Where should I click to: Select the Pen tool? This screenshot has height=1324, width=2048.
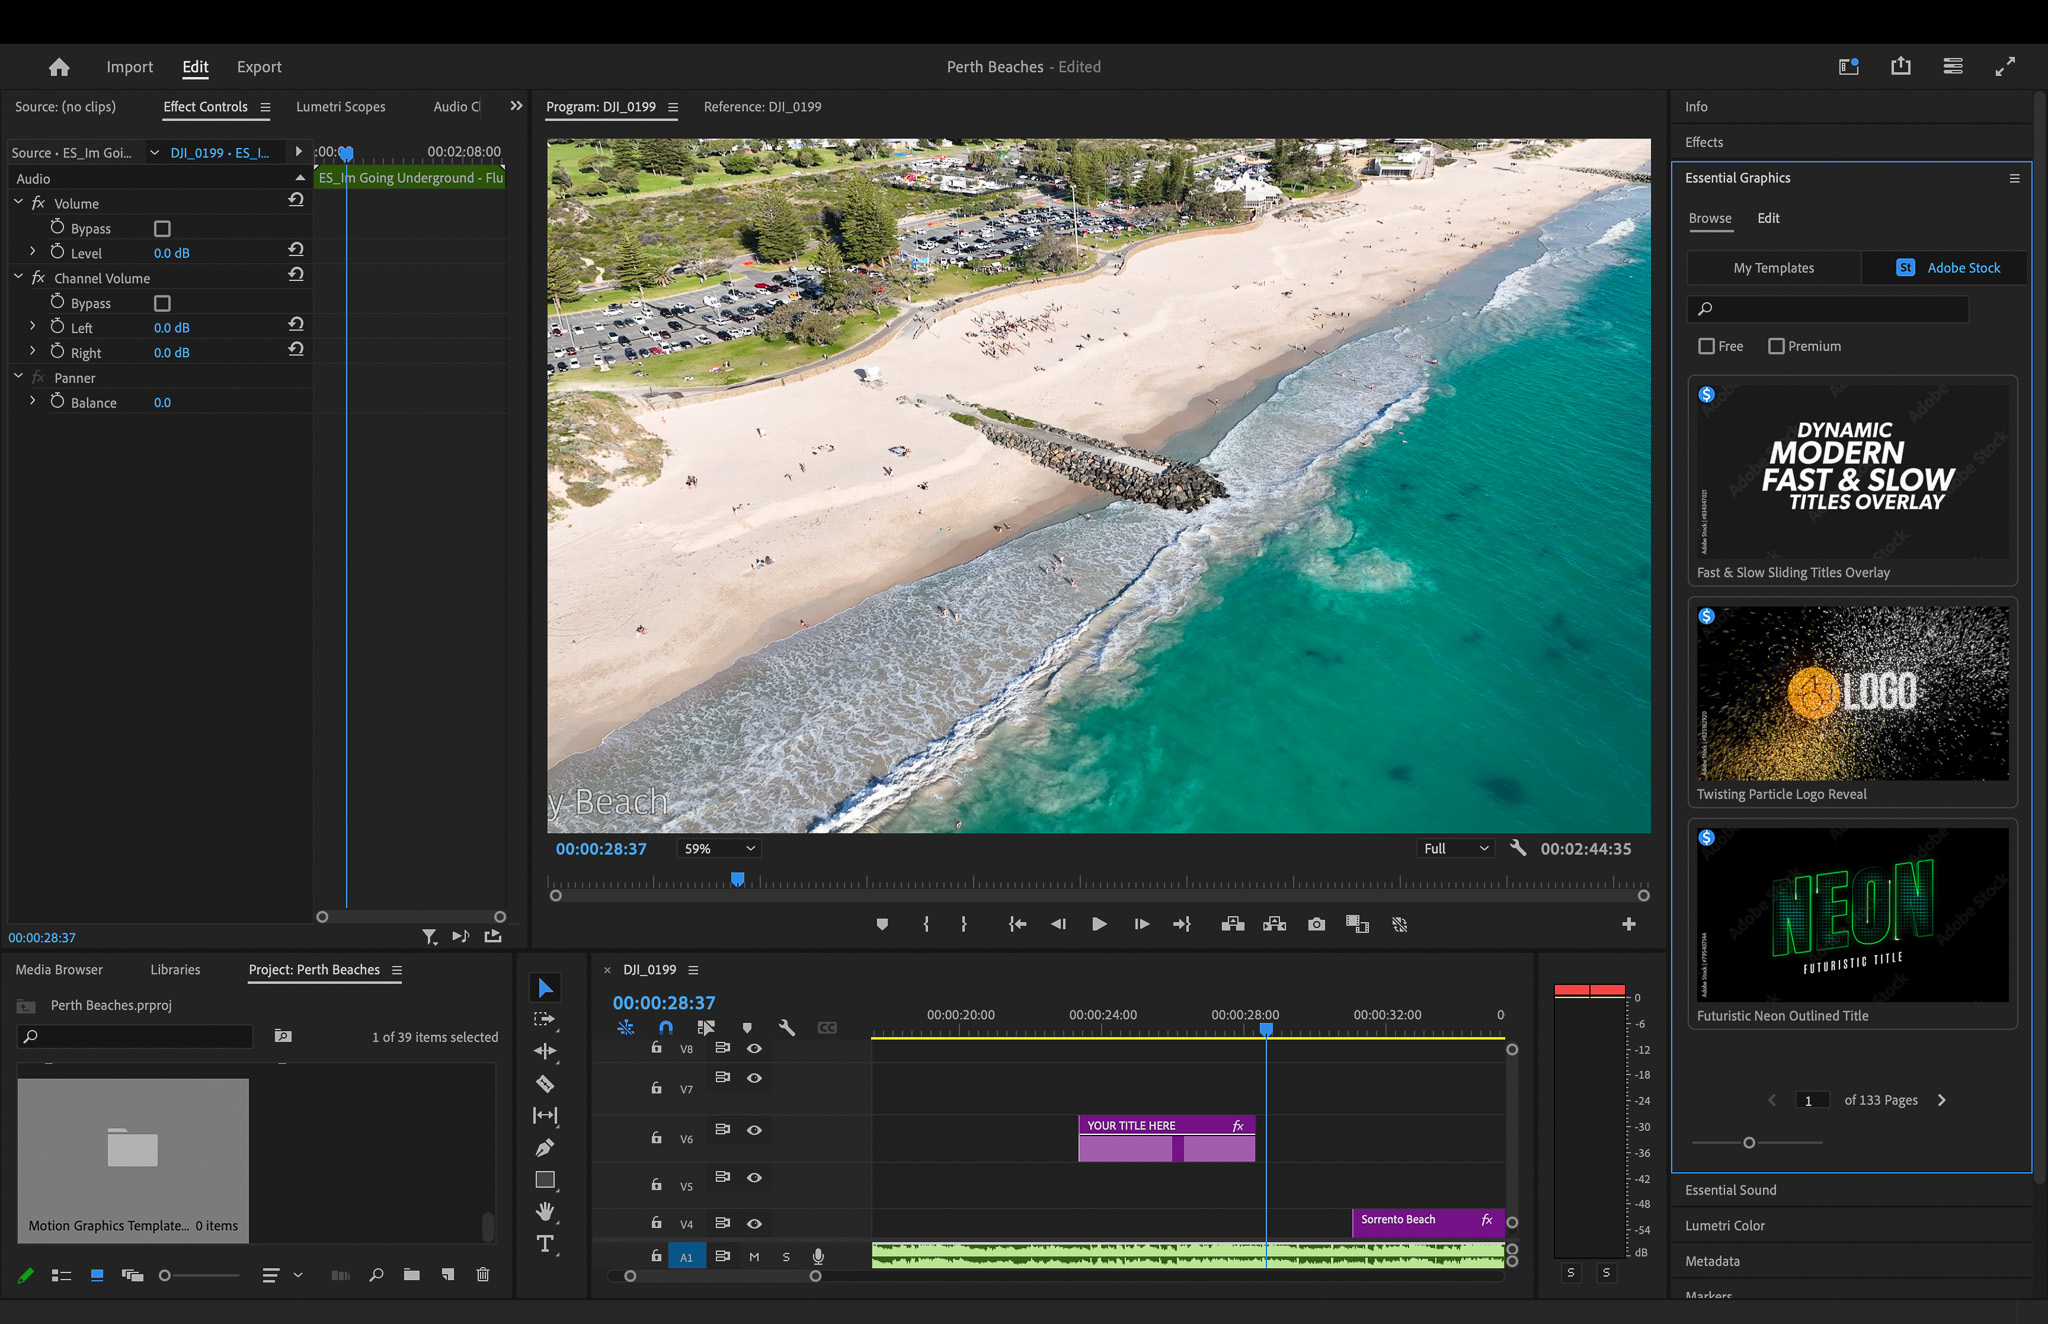pos(545,1147)
